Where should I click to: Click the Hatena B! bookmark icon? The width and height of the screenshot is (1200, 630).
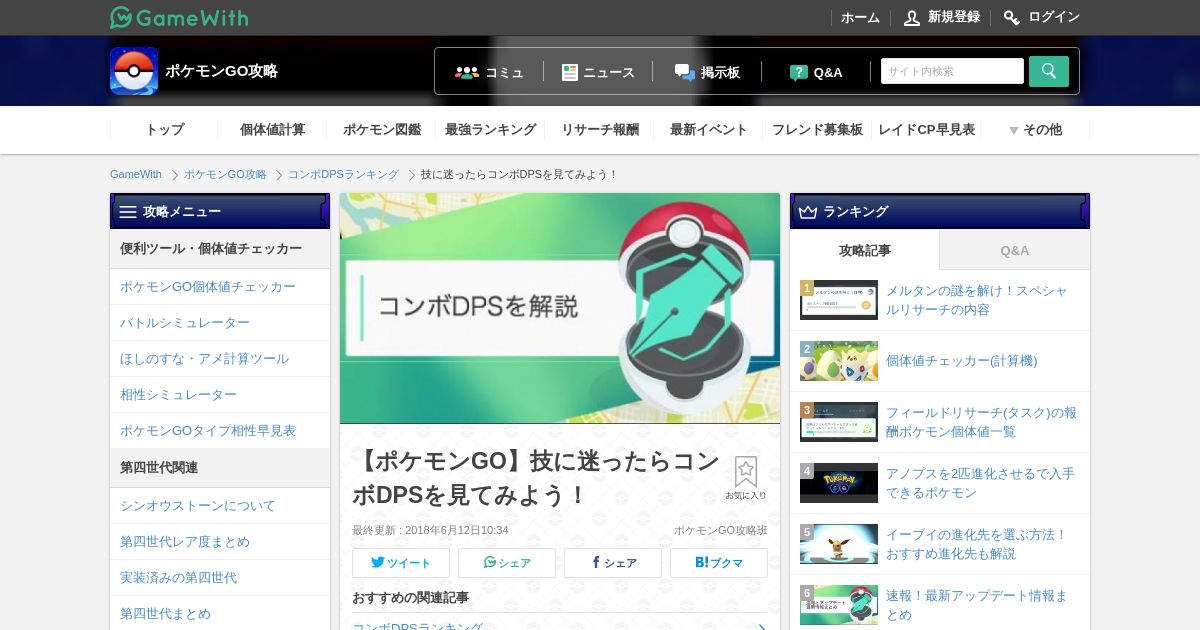[702, 562]
